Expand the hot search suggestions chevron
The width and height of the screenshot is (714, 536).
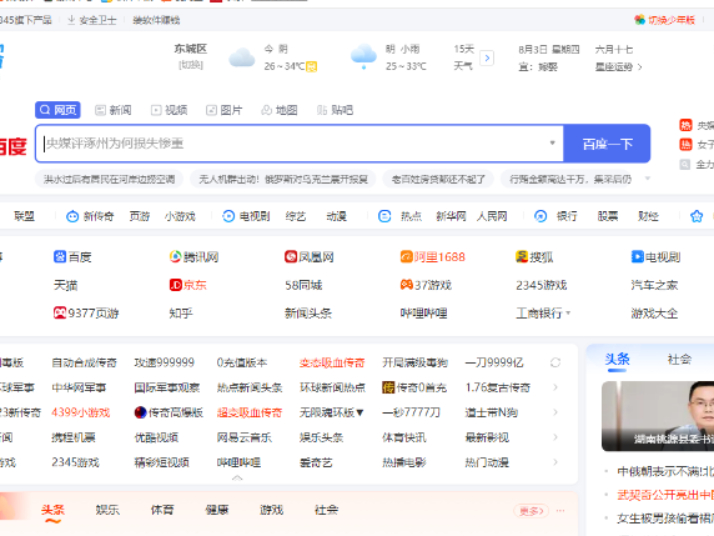[x=648, y=179]
